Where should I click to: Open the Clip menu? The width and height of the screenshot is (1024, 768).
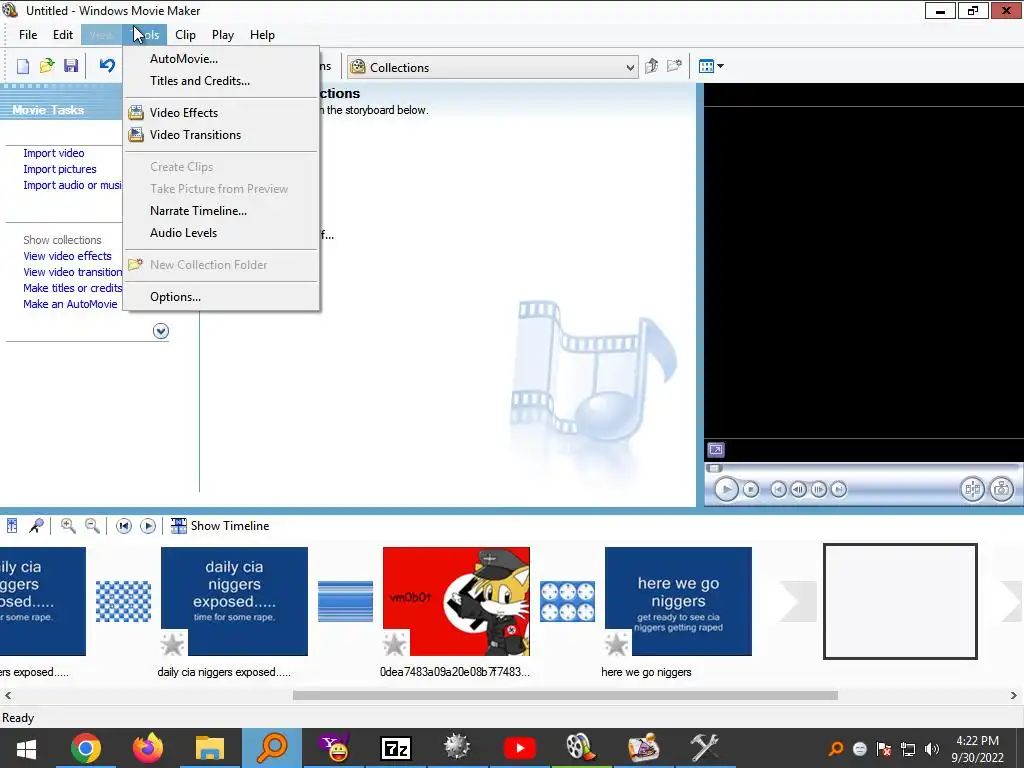185,35
